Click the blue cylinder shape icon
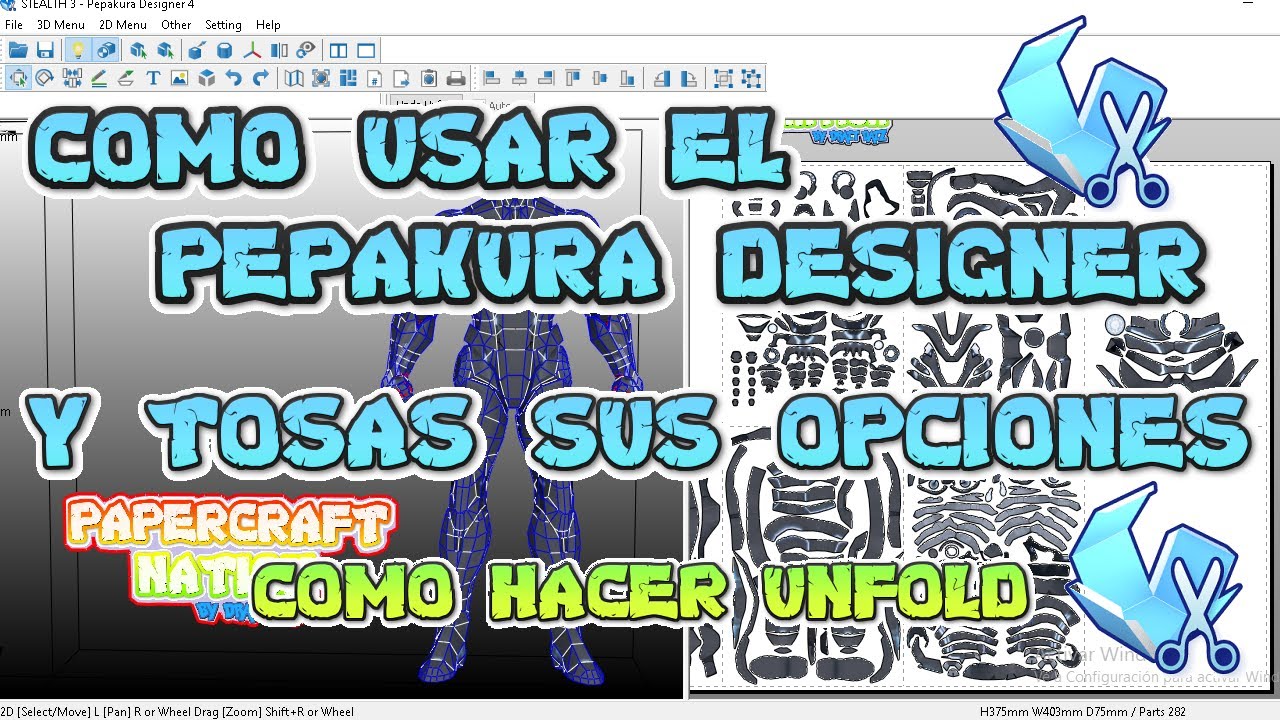 pos(225,50)
